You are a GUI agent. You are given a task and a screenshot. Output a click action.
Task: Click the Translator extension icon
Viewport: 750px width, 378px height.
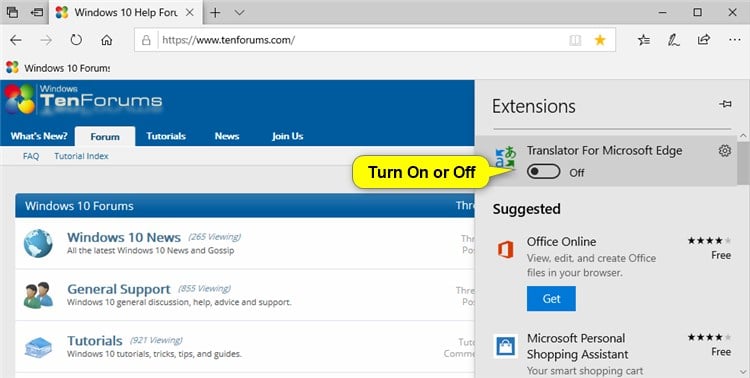506,157
